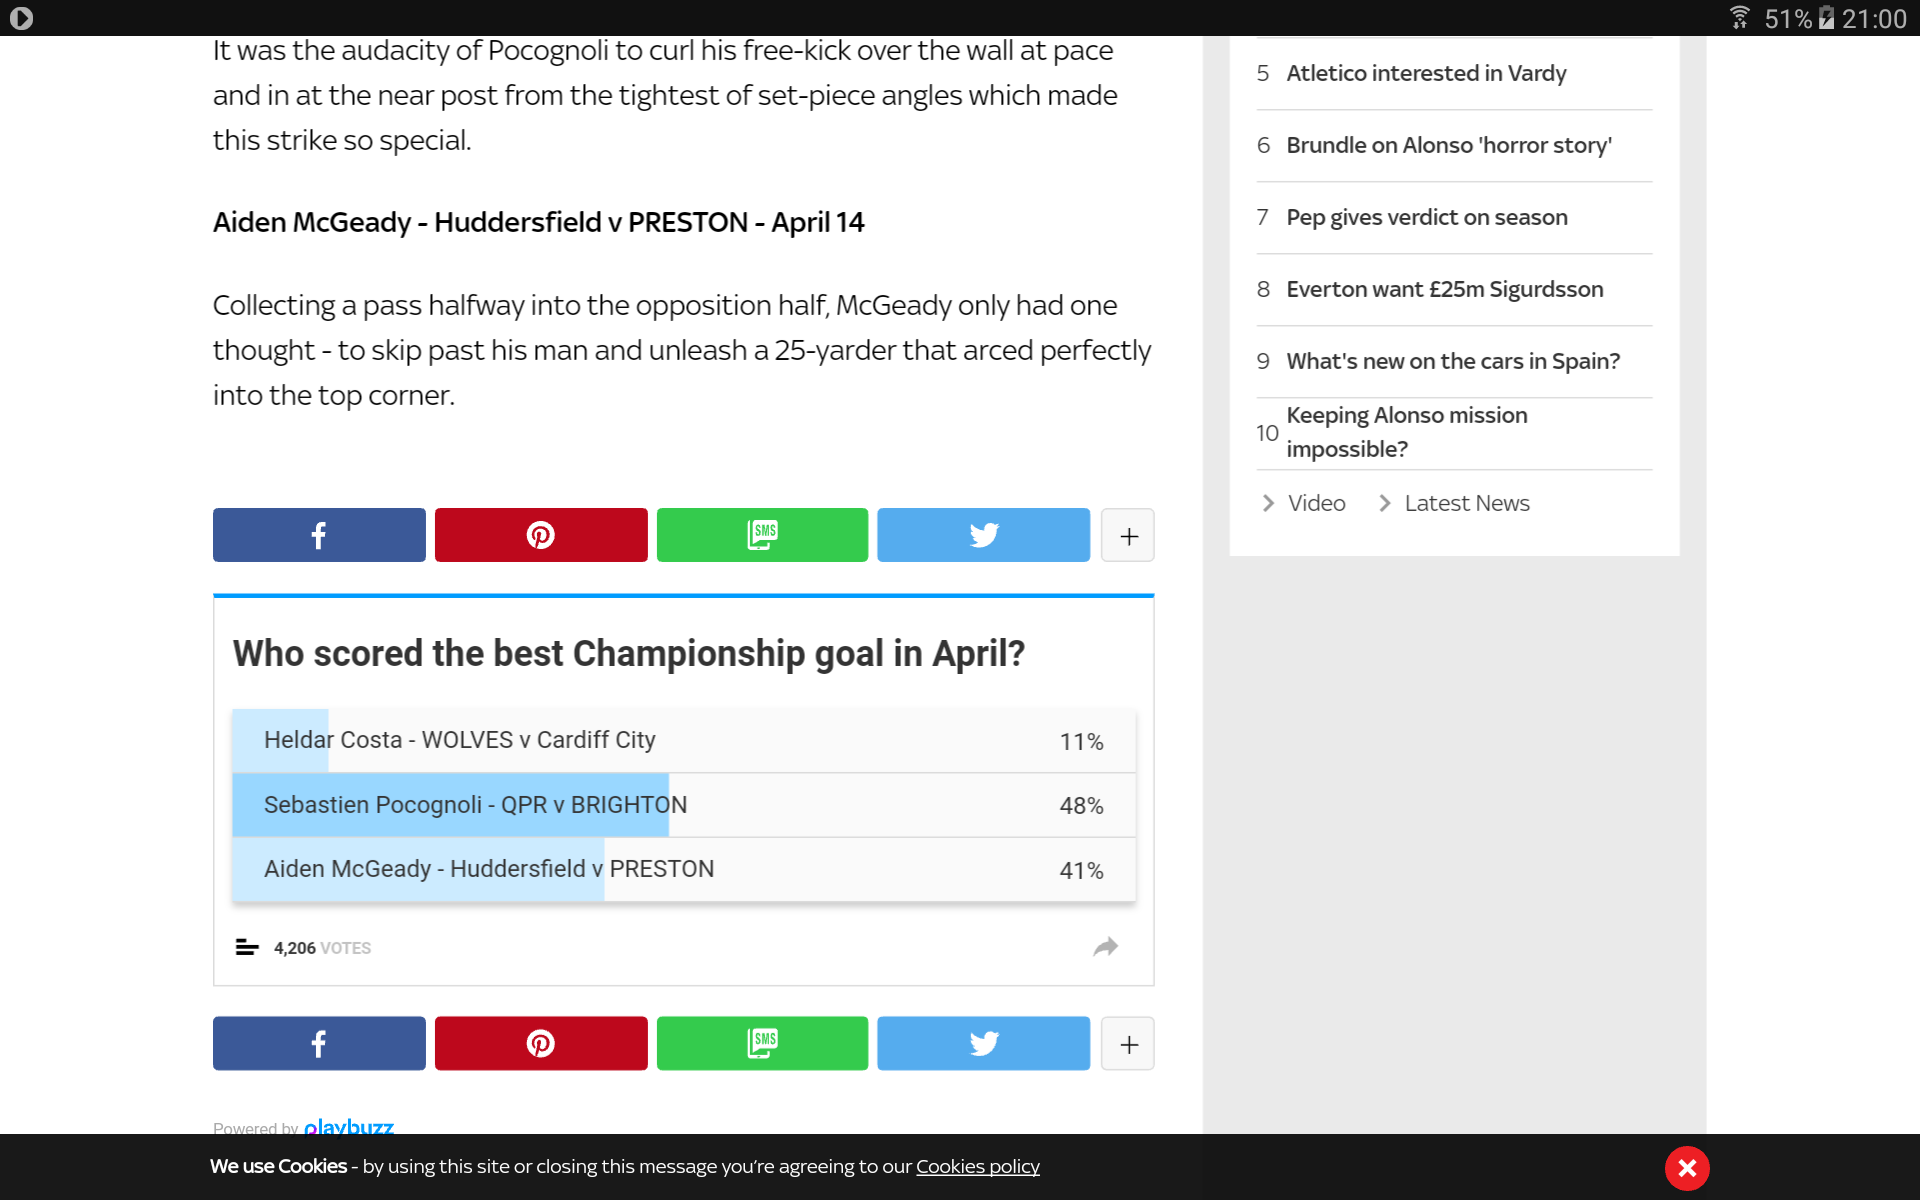Share on Facebook below the poll

coord(319,1044)
